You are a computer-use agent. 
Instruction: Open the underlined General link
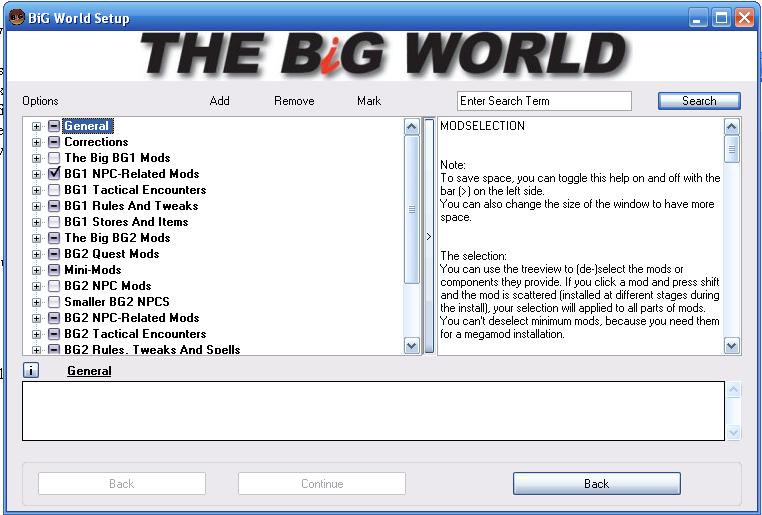click(x=89, y=371)
